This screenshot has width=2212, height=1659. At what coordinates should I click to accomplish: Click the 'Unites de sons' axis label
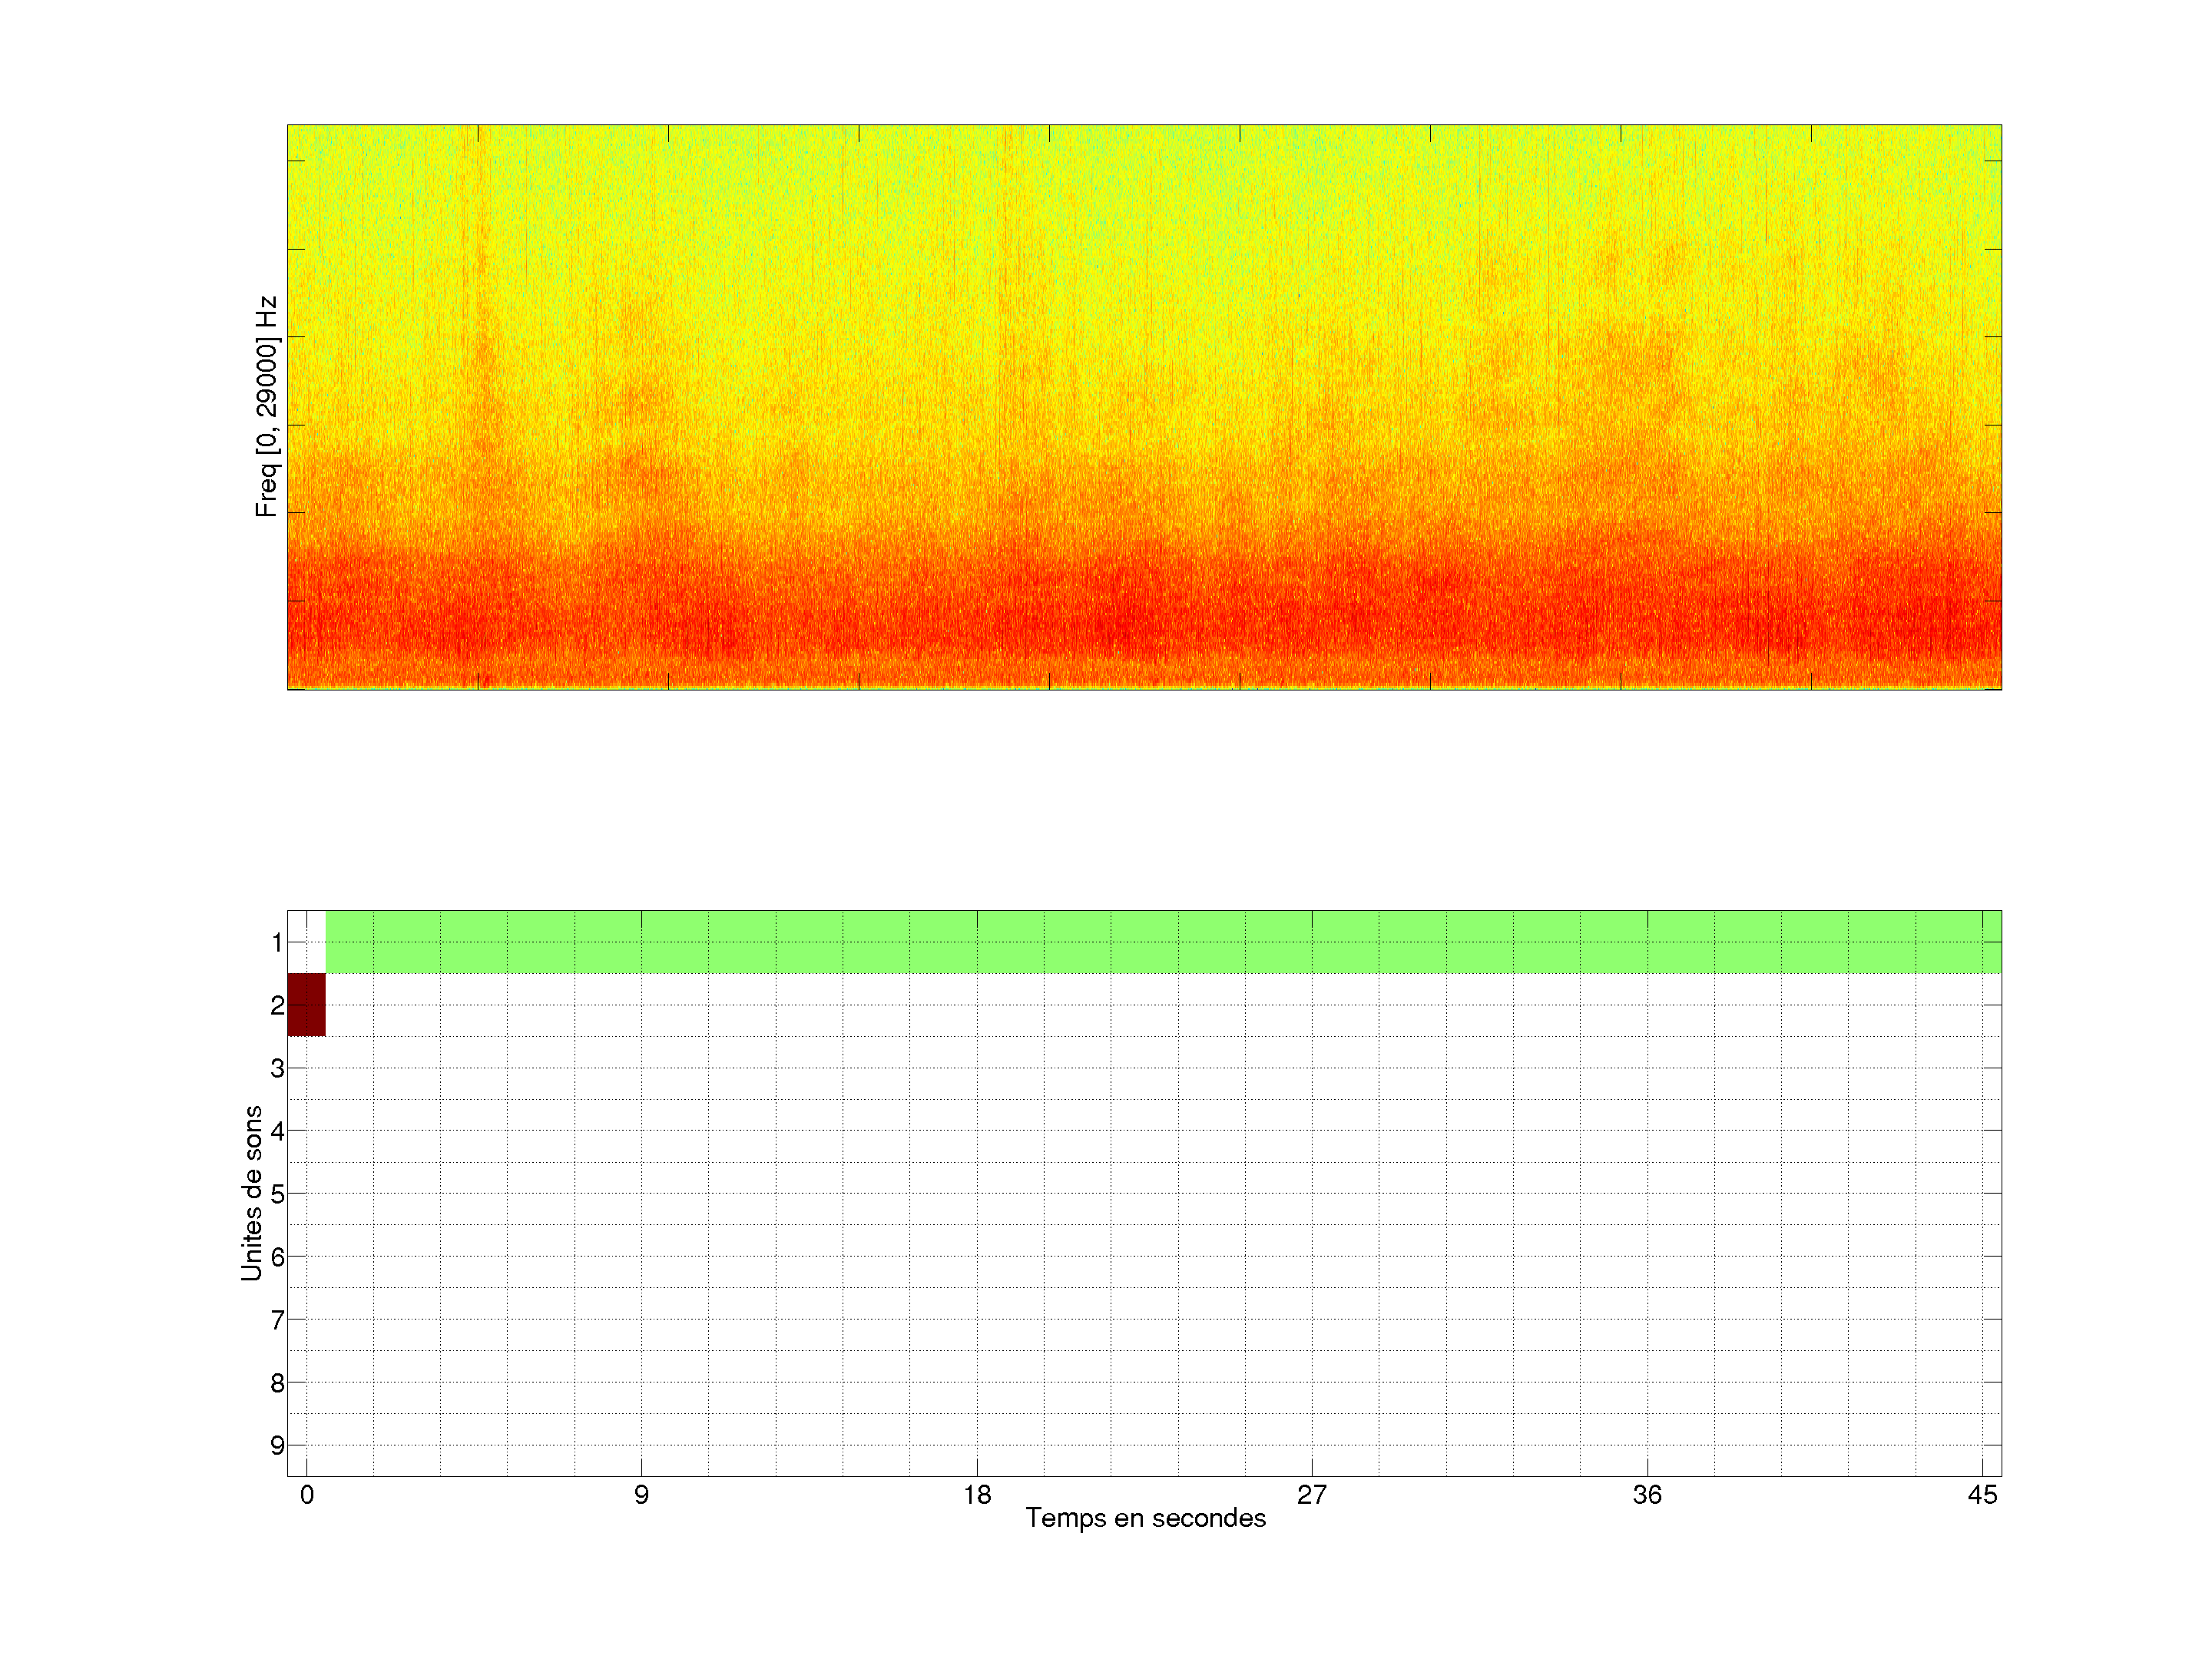point(252,1192)
